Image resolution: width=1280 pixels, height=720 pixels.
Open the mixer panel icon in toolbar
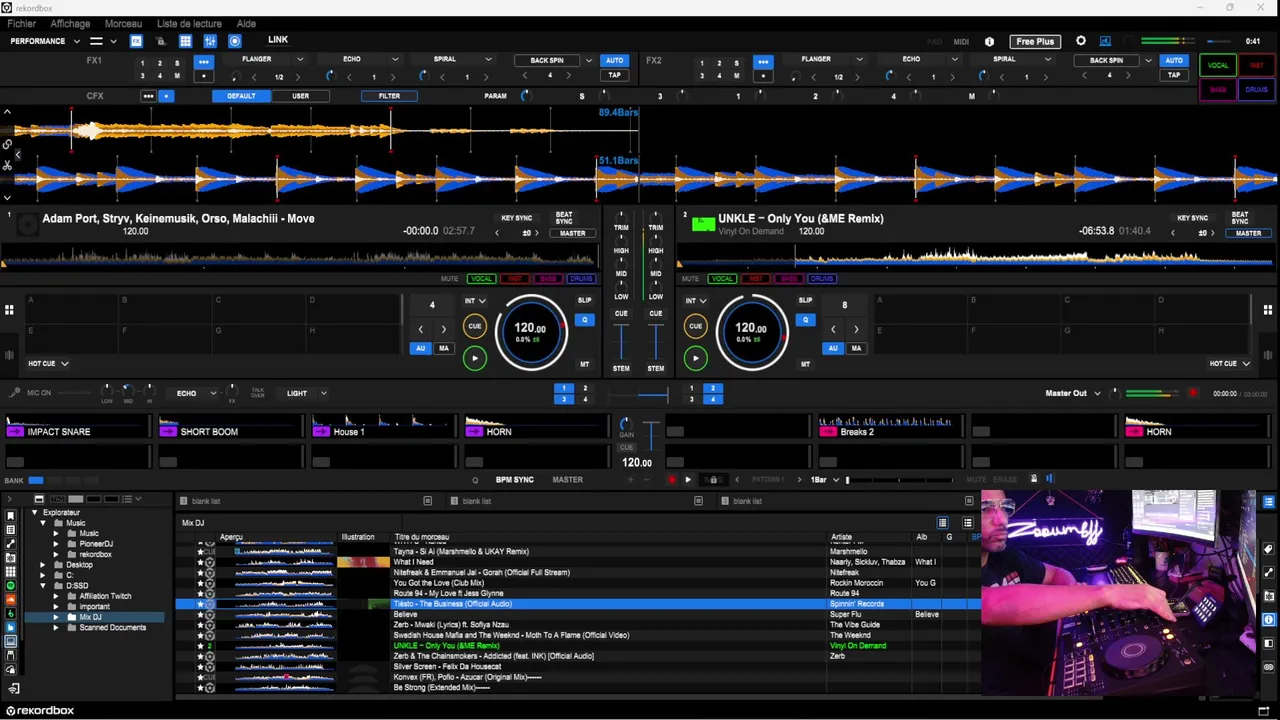[x=210, y=41]
